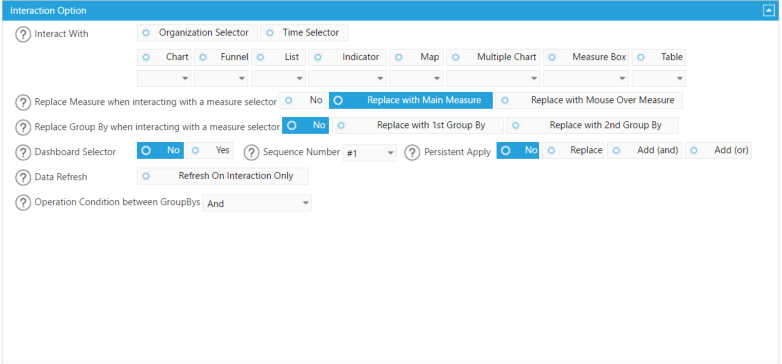Screen dimensions: 782x364
Task: Set Persistent Apply to Replace
Action: [x=573, y=151]
